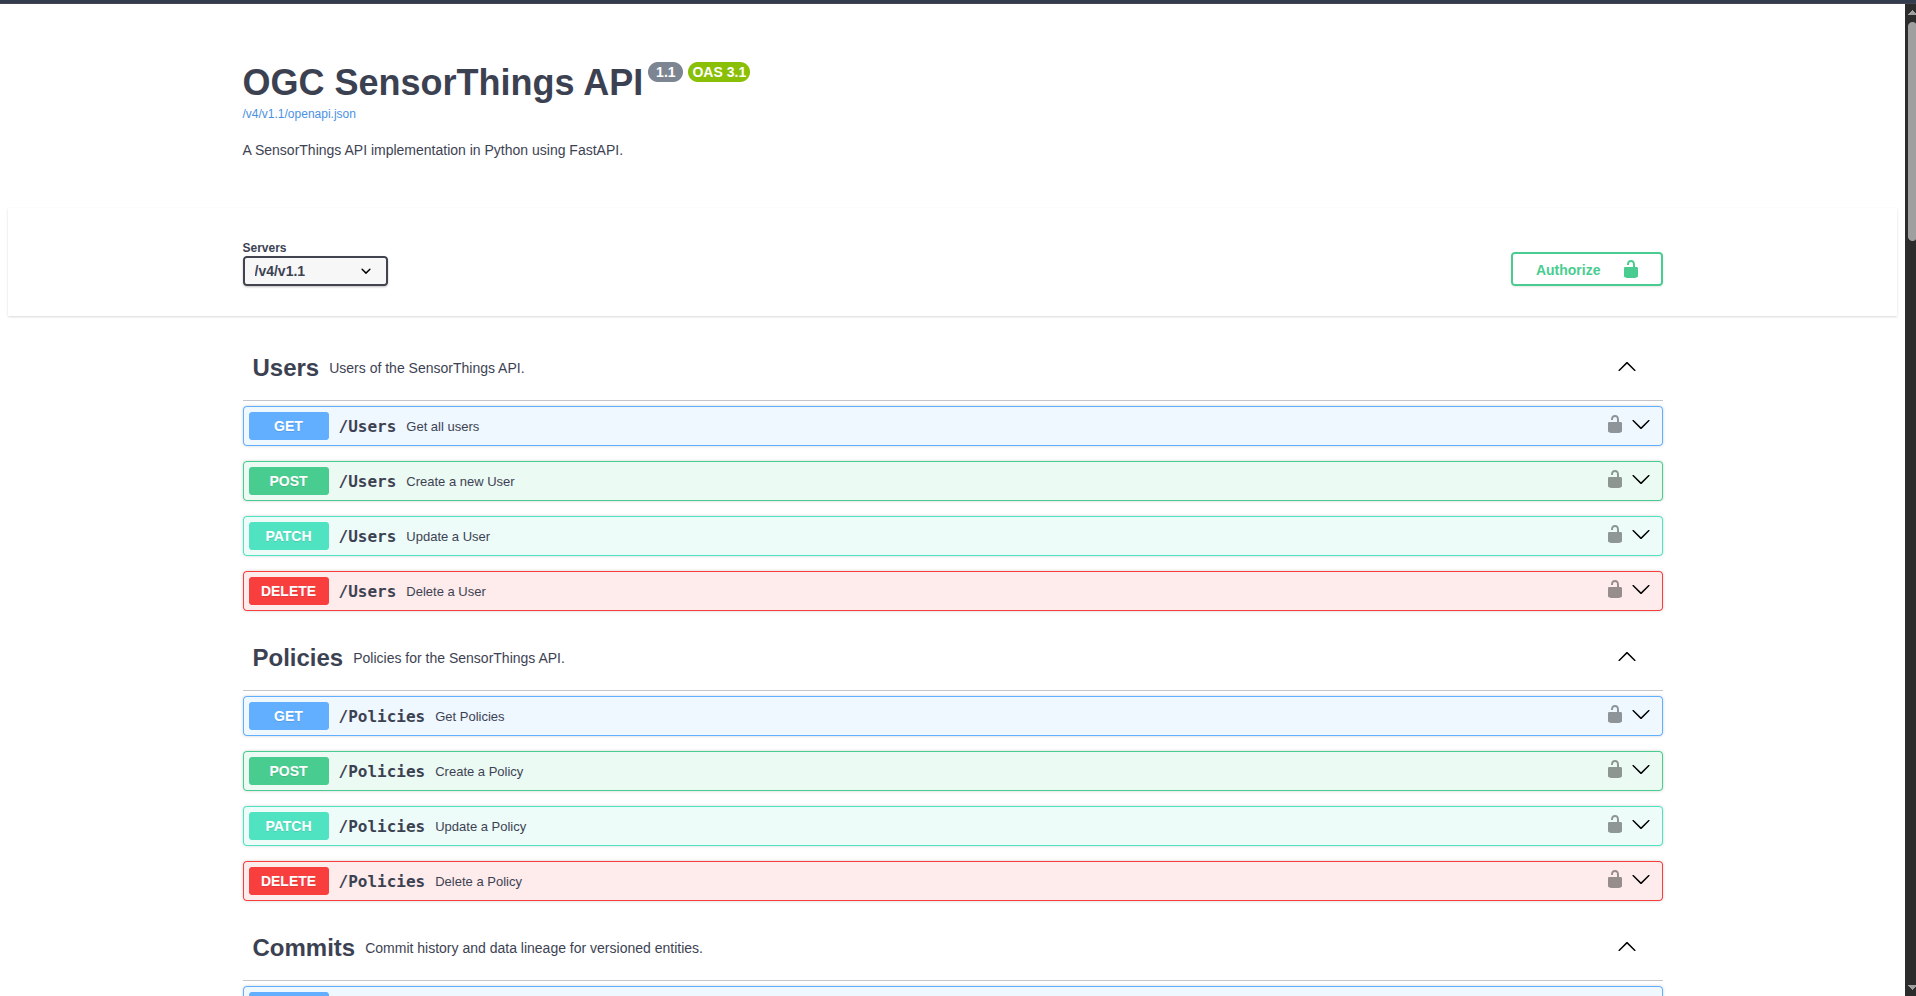Click the 'Update a User' summary text
The height and width of the screenshot is (996, 1916).
coord(448,537)
